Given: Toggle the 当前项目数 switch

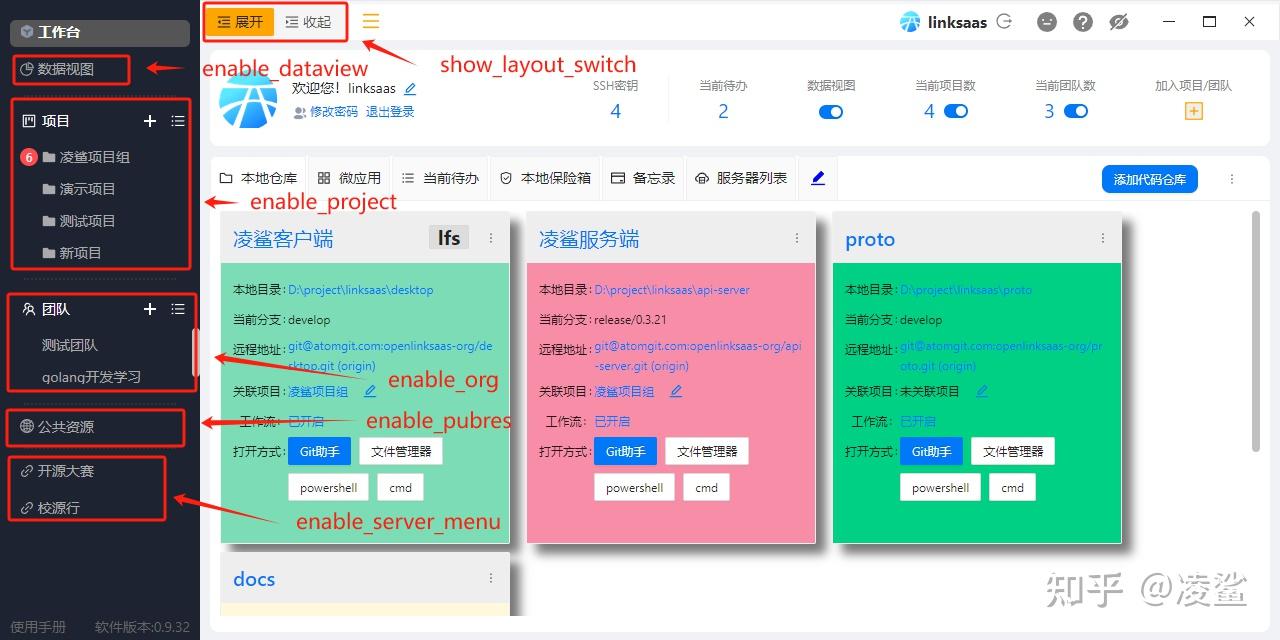Looking at the screenshot, I should point(958,111).
